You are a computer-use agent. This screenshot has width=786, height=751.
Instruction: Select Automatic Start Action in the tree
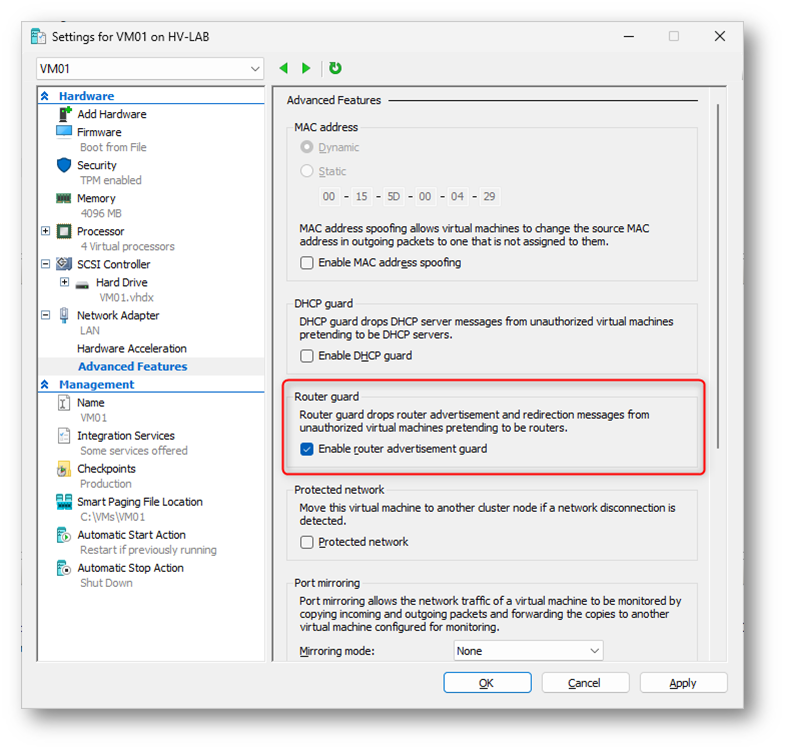pos(131,535)
